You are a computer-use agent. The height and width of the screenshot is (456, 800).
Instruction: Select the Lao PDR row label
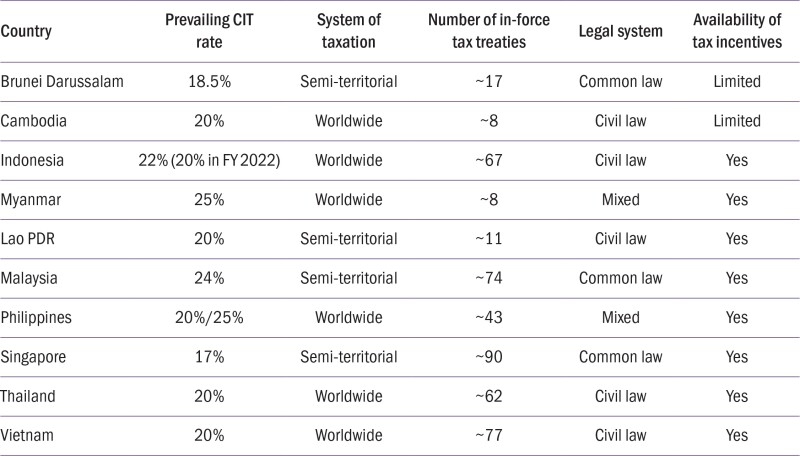[x=31, y=238]
